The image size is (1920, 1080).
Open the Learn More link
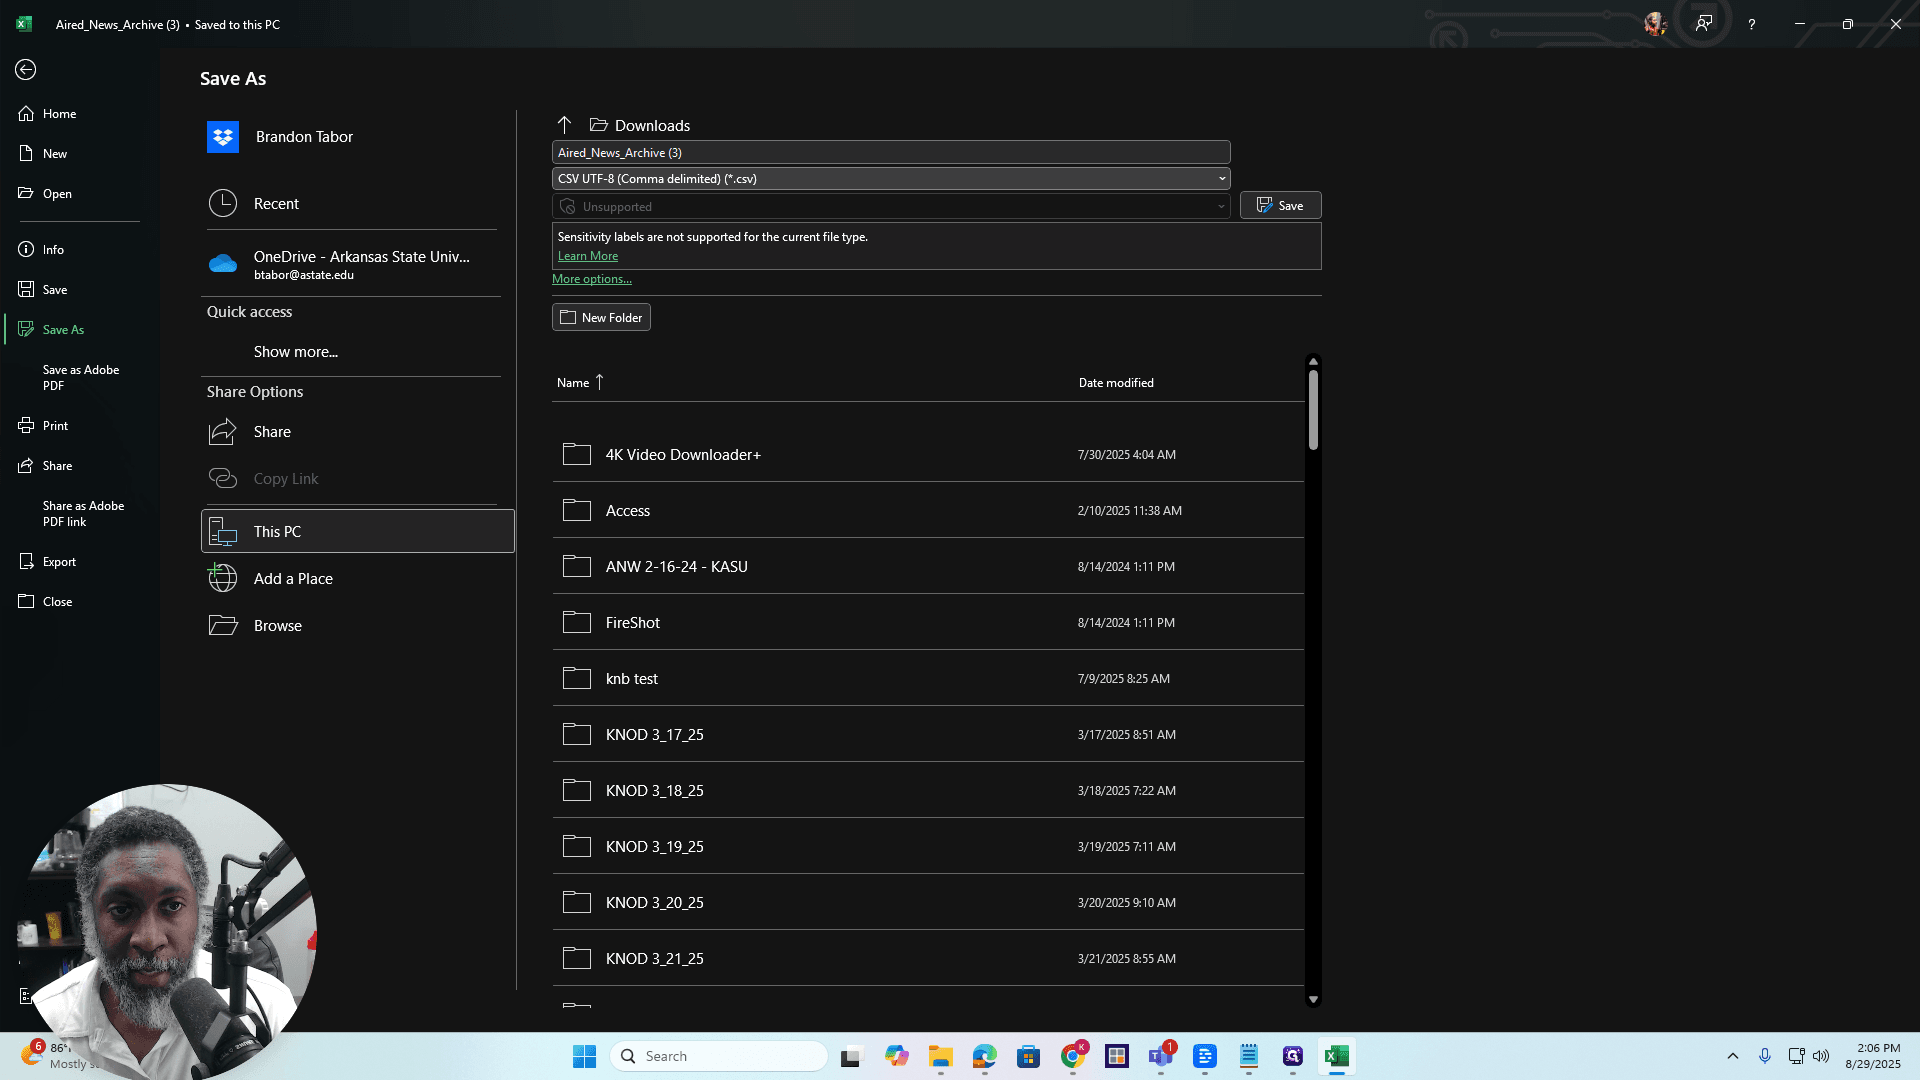tap(588, 256)
